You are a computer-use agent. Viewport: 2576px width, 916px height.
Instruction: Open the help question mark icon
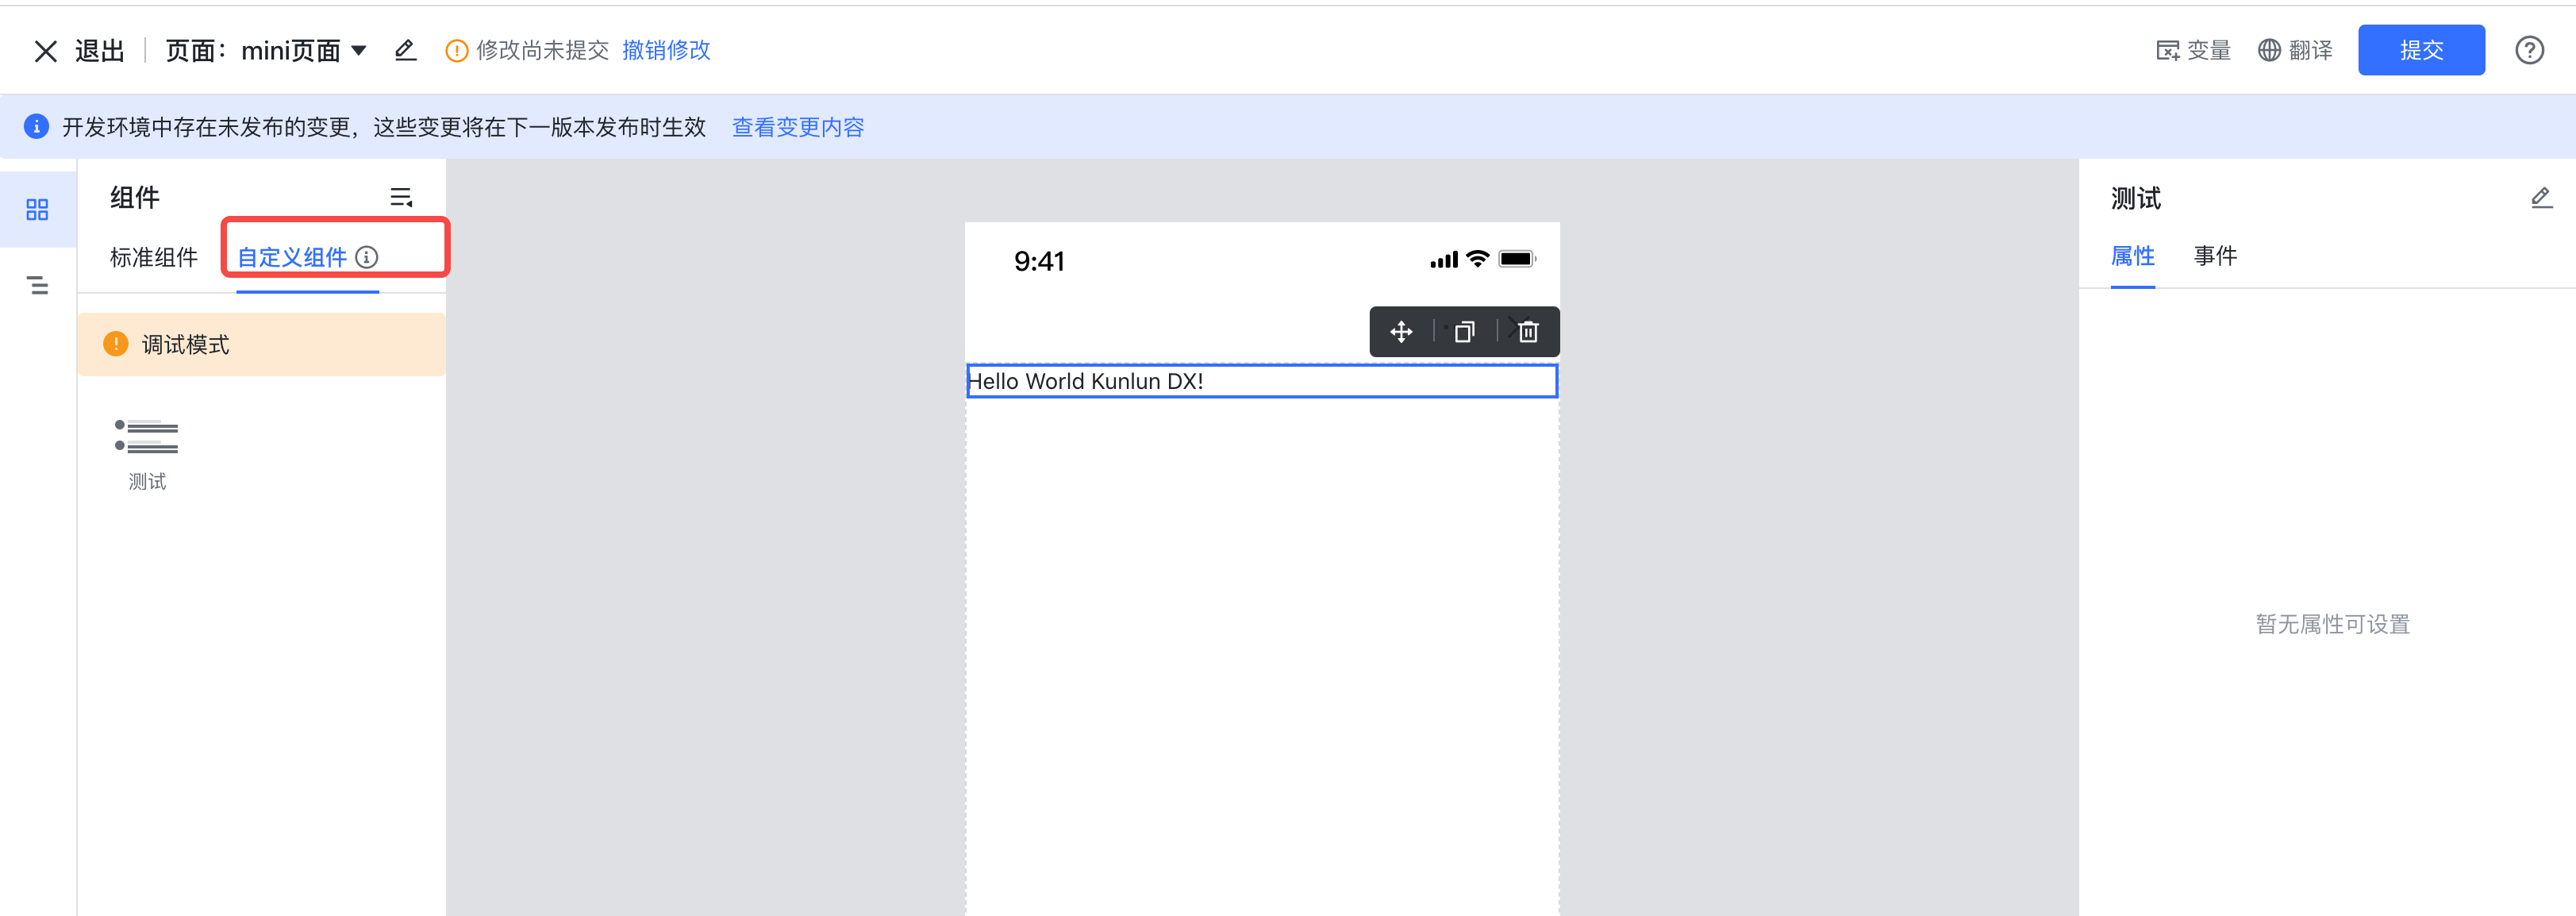(2529, 50)
